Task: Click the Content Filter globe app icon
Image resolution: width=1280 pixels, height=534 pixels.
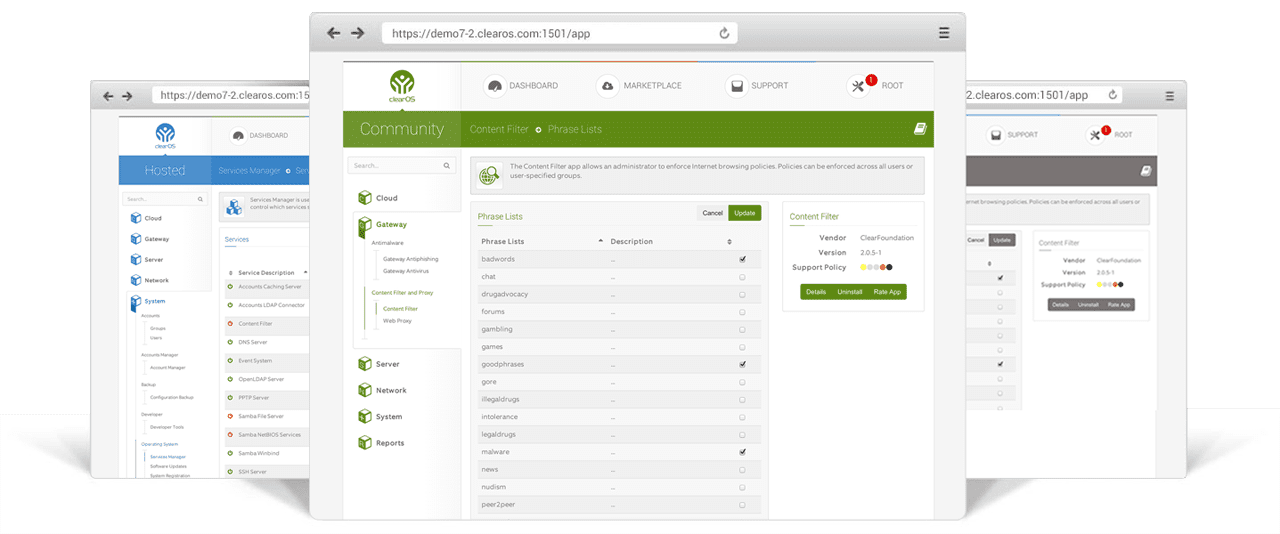Action: (x=489, y=176)
